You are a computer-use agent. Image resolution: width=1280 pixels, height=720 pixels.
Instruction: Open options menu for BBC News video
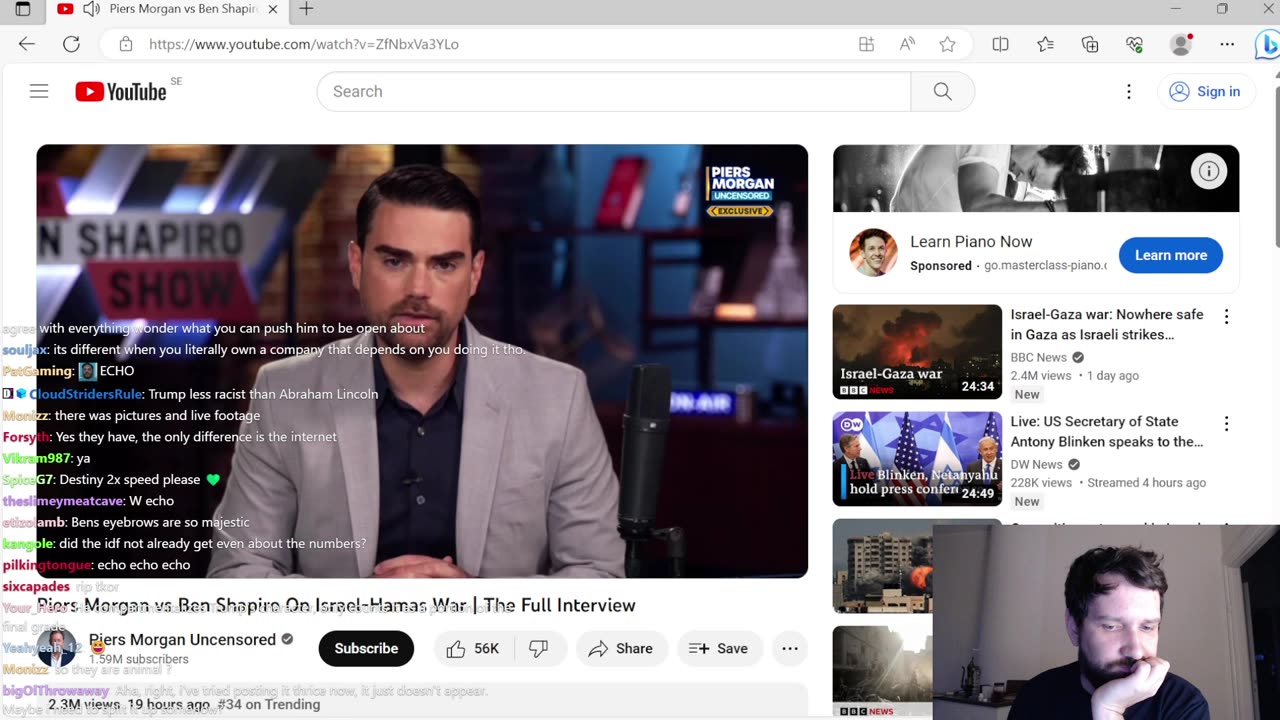click(1227, 316)
